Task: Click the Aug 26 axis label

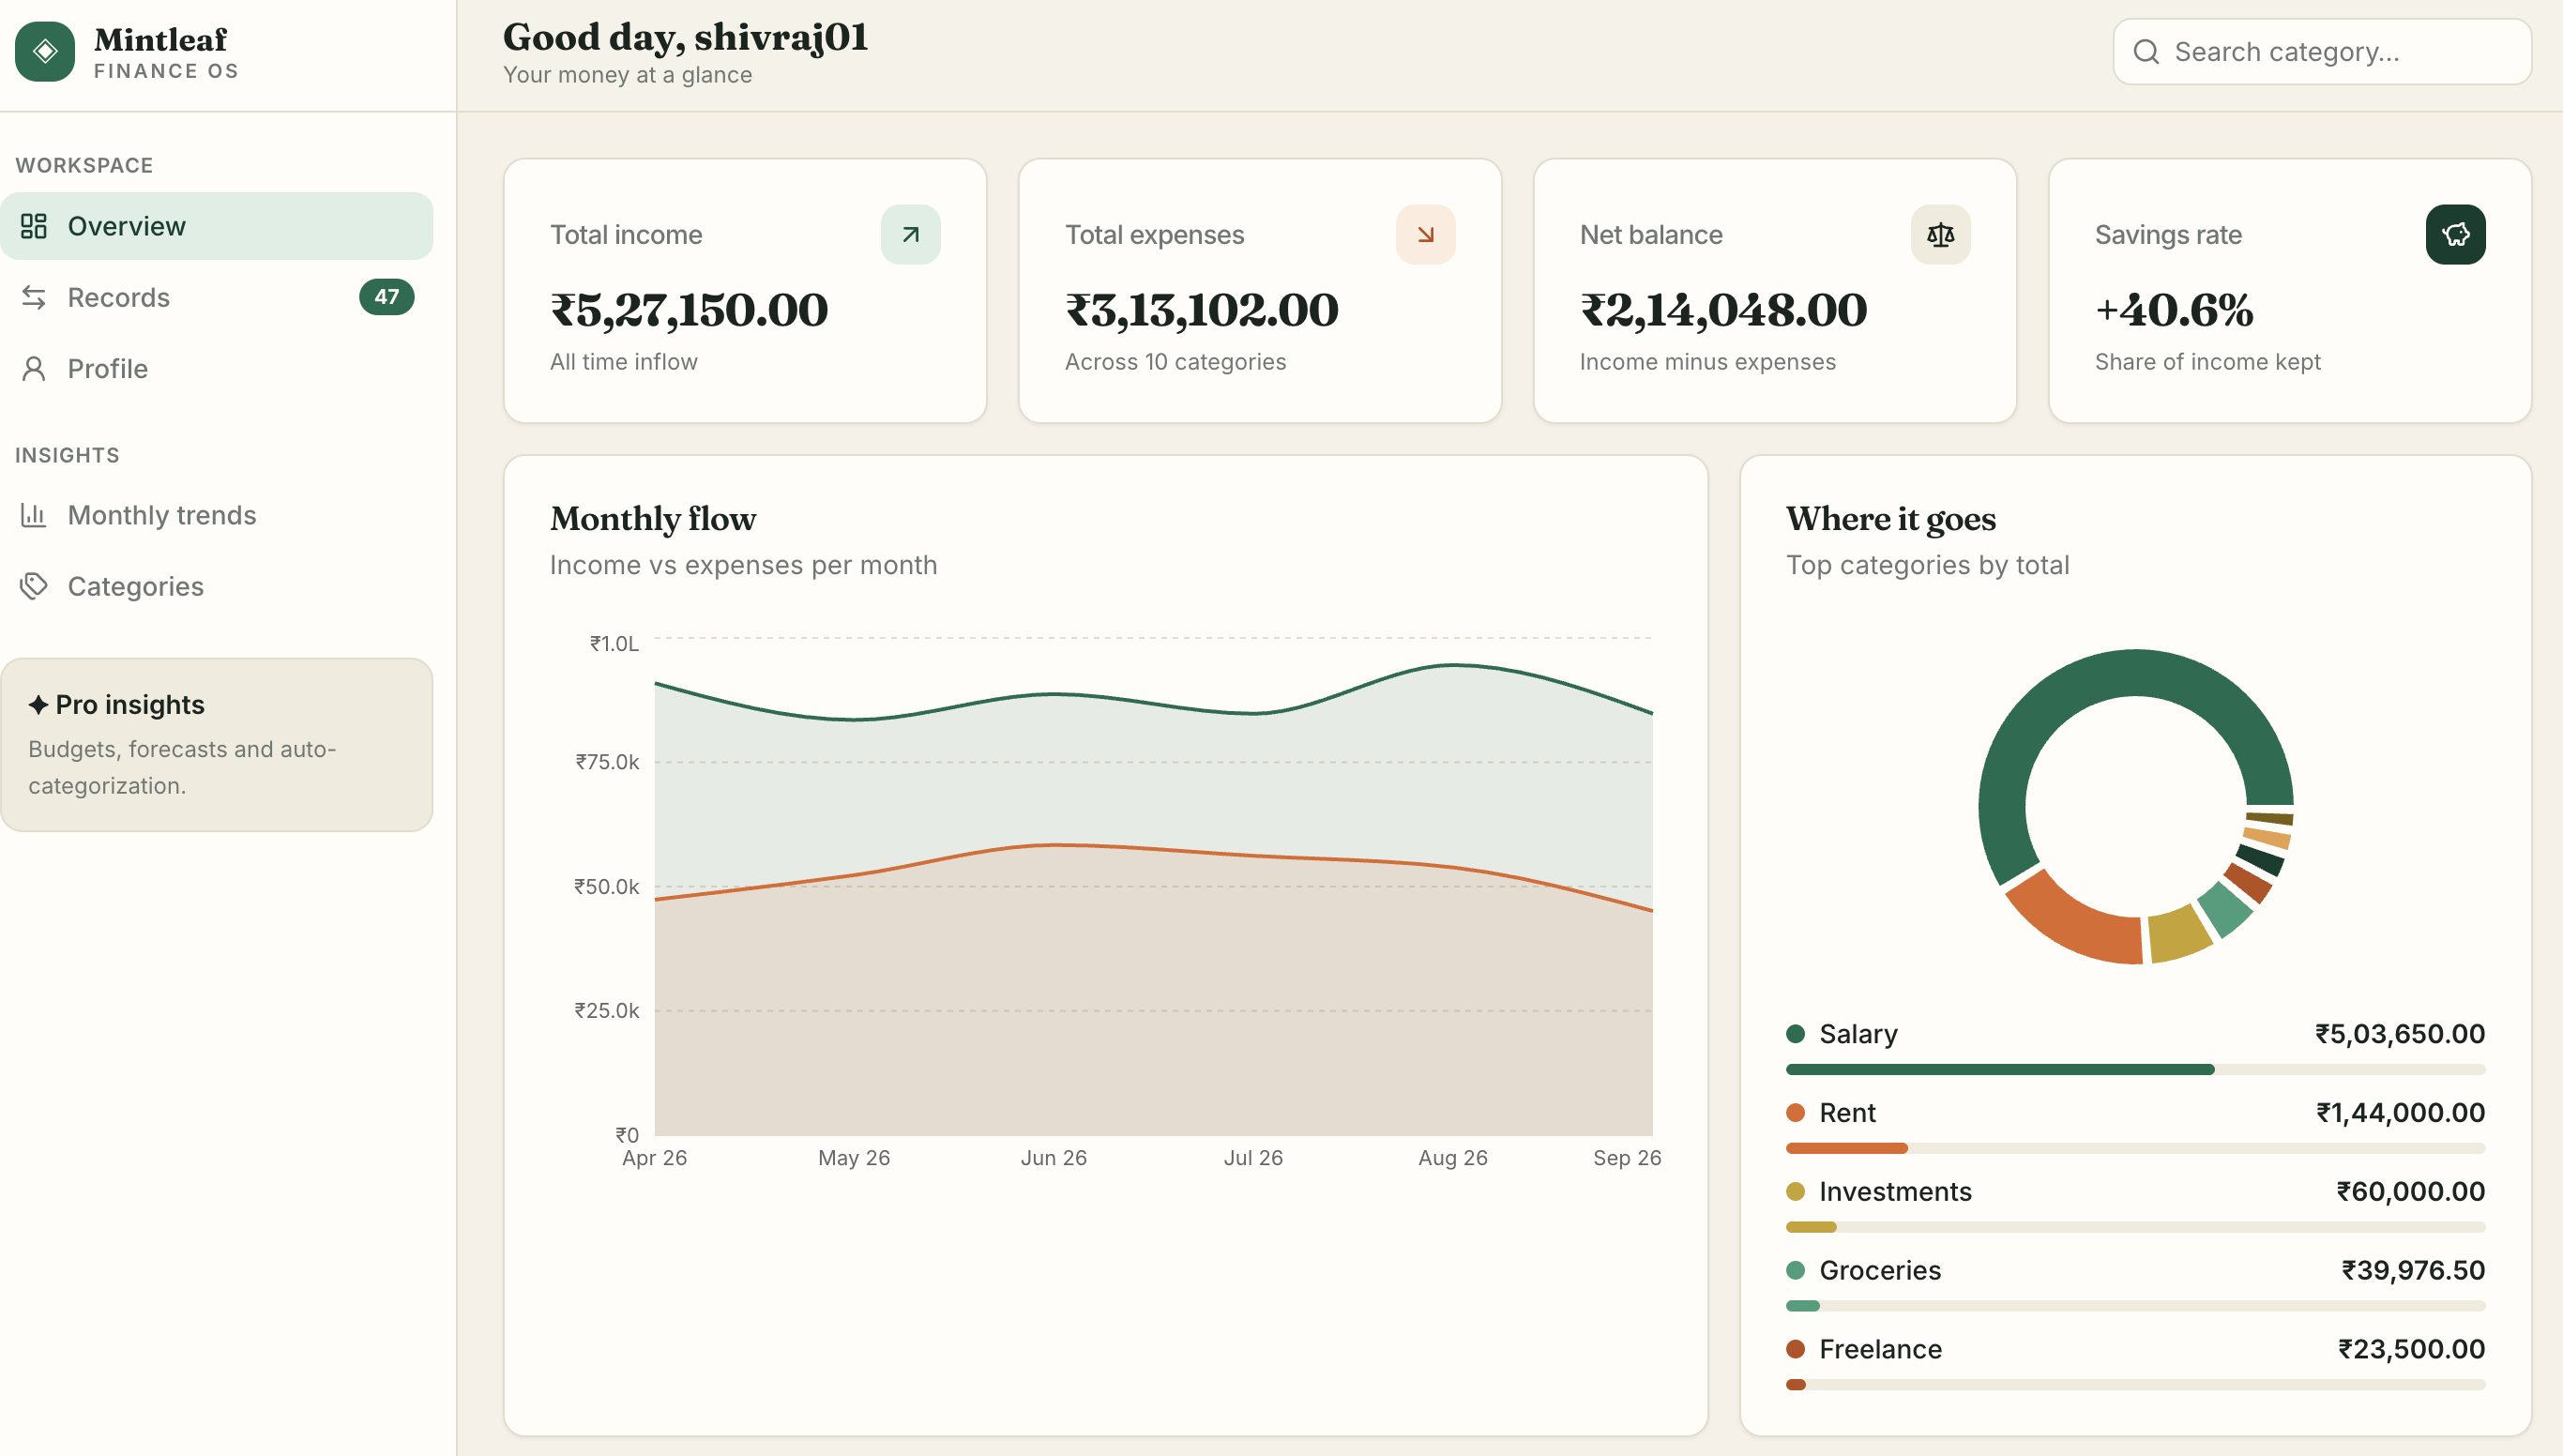Action: (1452, 1158)
